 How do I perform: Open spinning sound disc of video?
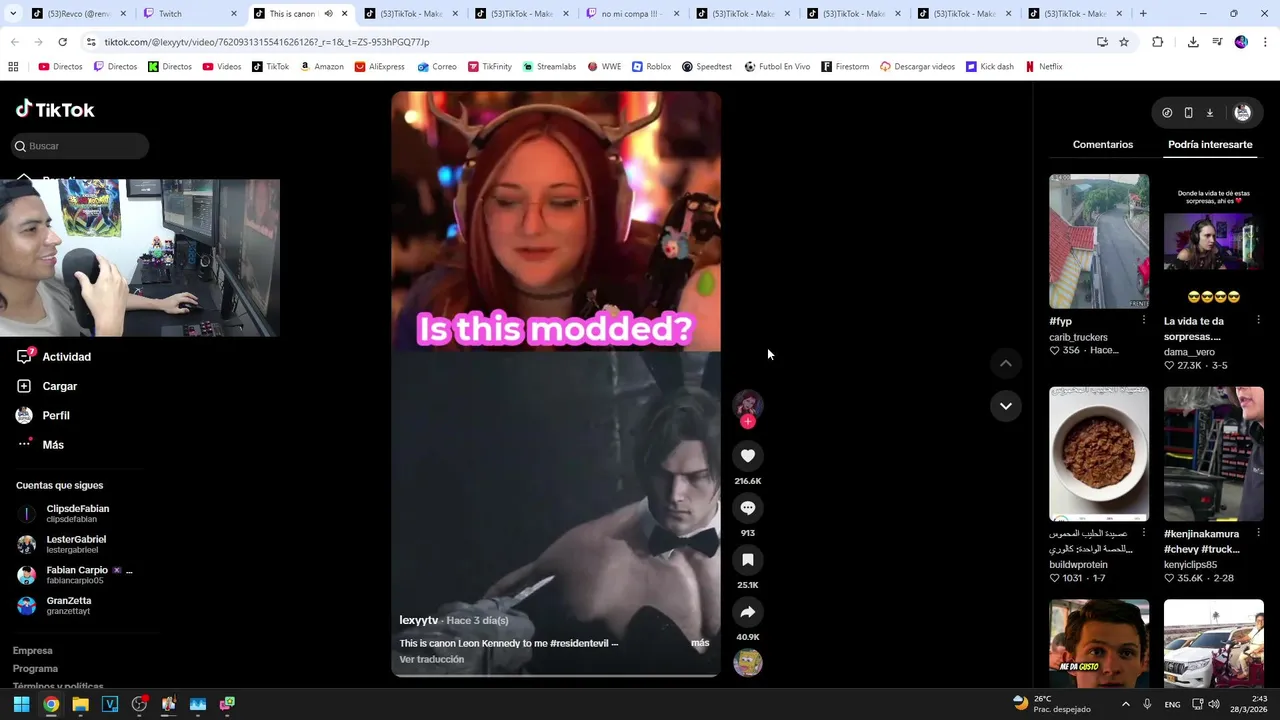coord(747,662)
